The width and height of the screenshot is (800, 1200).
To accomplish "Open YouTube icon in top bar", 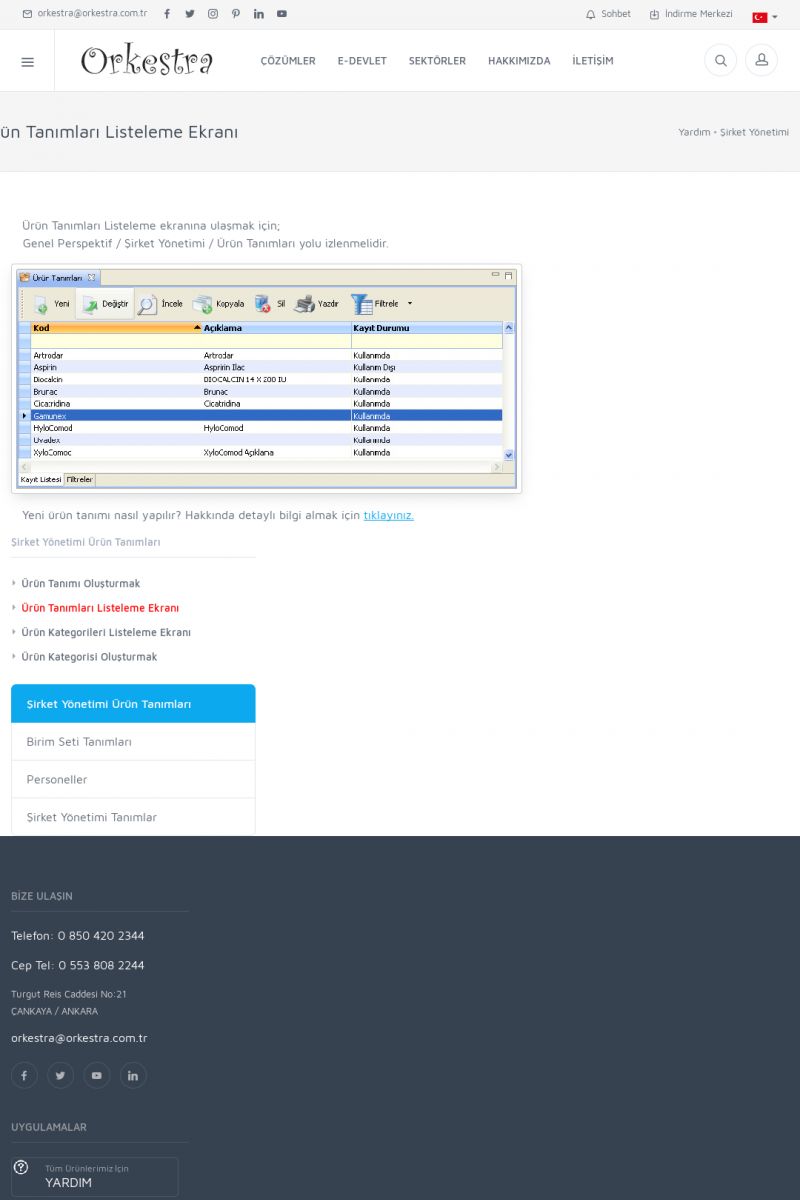I will 282,14.
